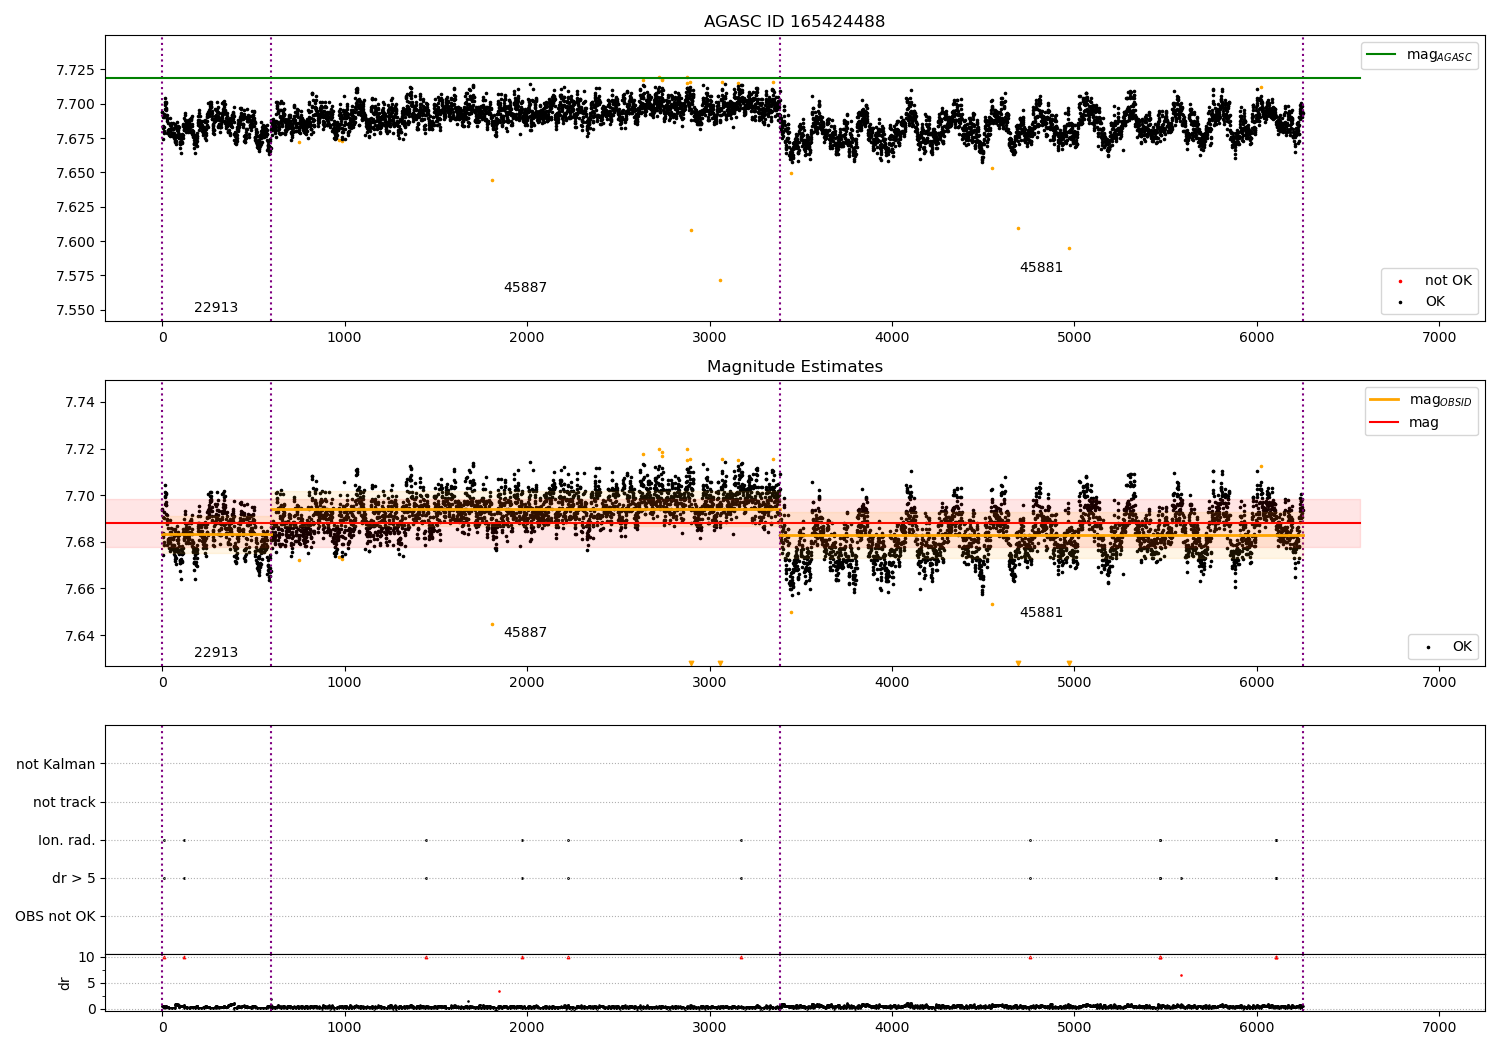Click obsid annotation 45887 in the AGASC plot
1500x1050 pixels.
coord(525,288)
